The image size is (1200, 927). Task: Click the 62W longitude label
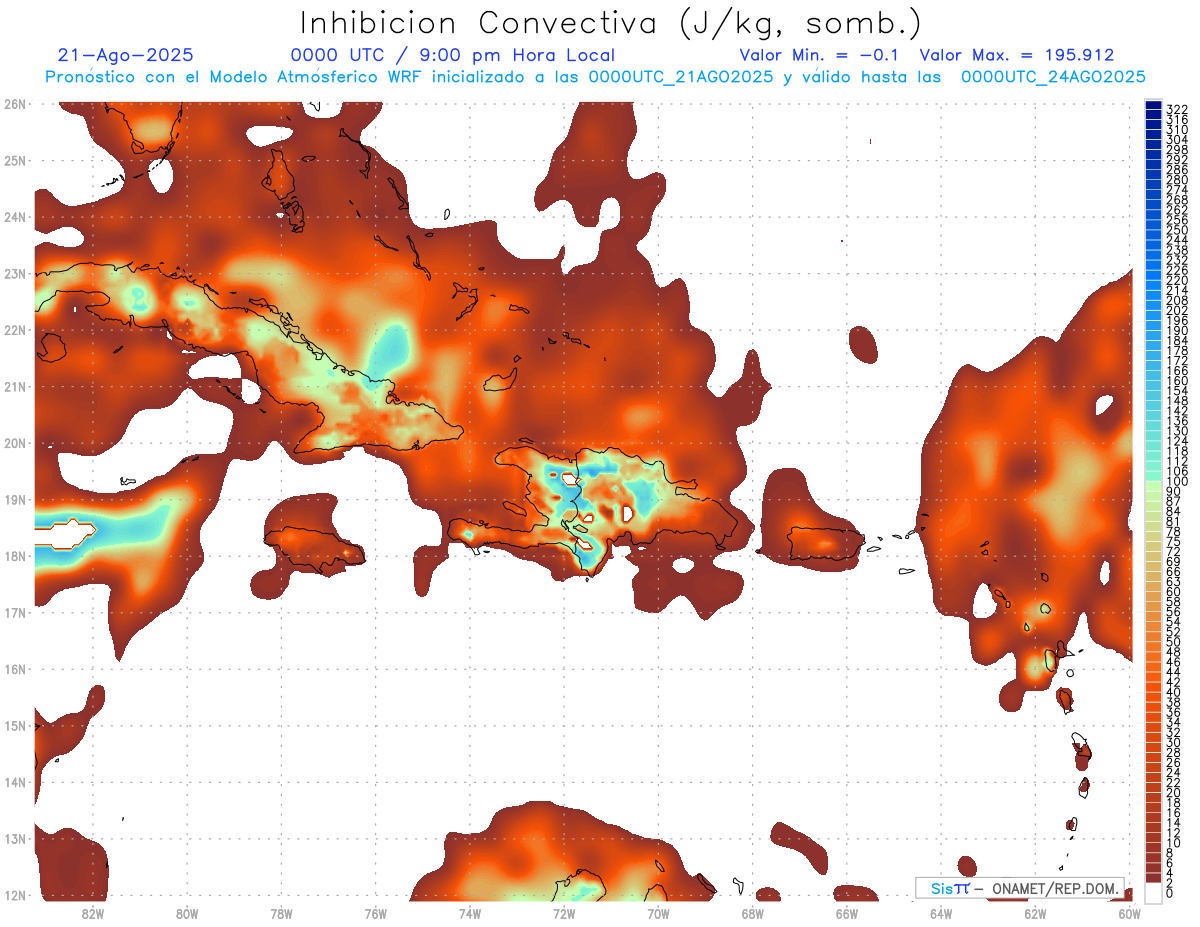click(1035, 913)
